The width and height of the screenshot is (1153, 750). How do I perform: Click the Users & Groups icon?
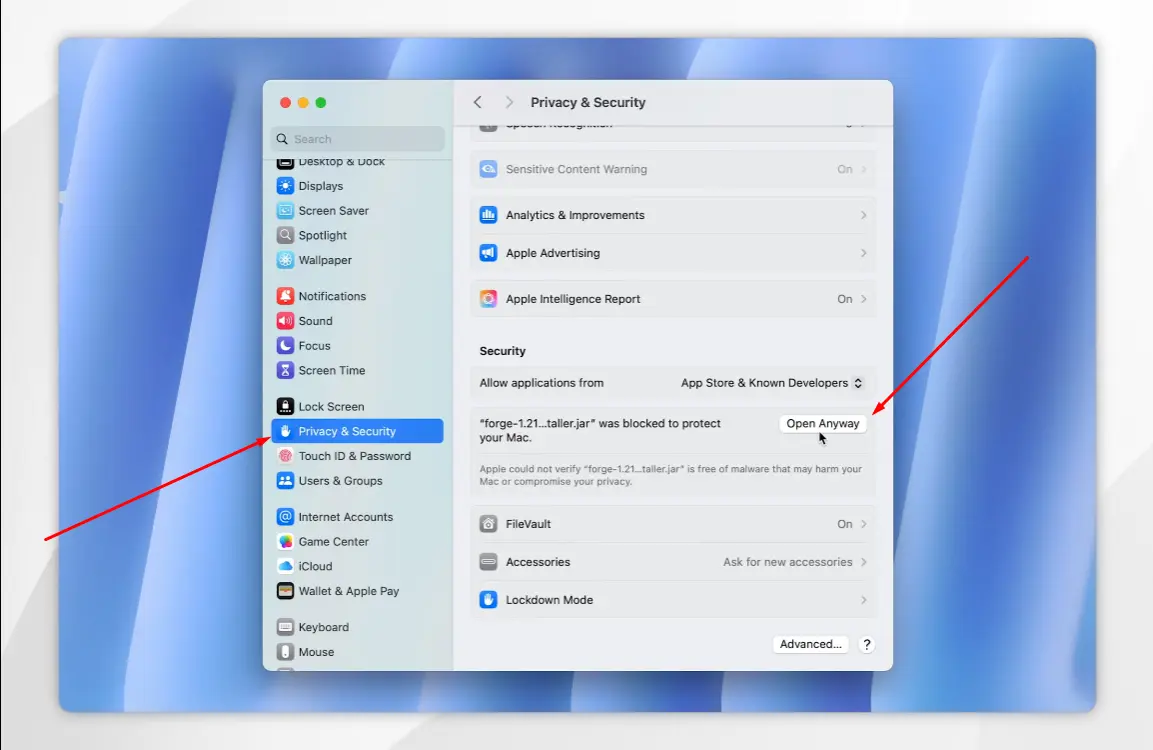[x=285, y=480]
